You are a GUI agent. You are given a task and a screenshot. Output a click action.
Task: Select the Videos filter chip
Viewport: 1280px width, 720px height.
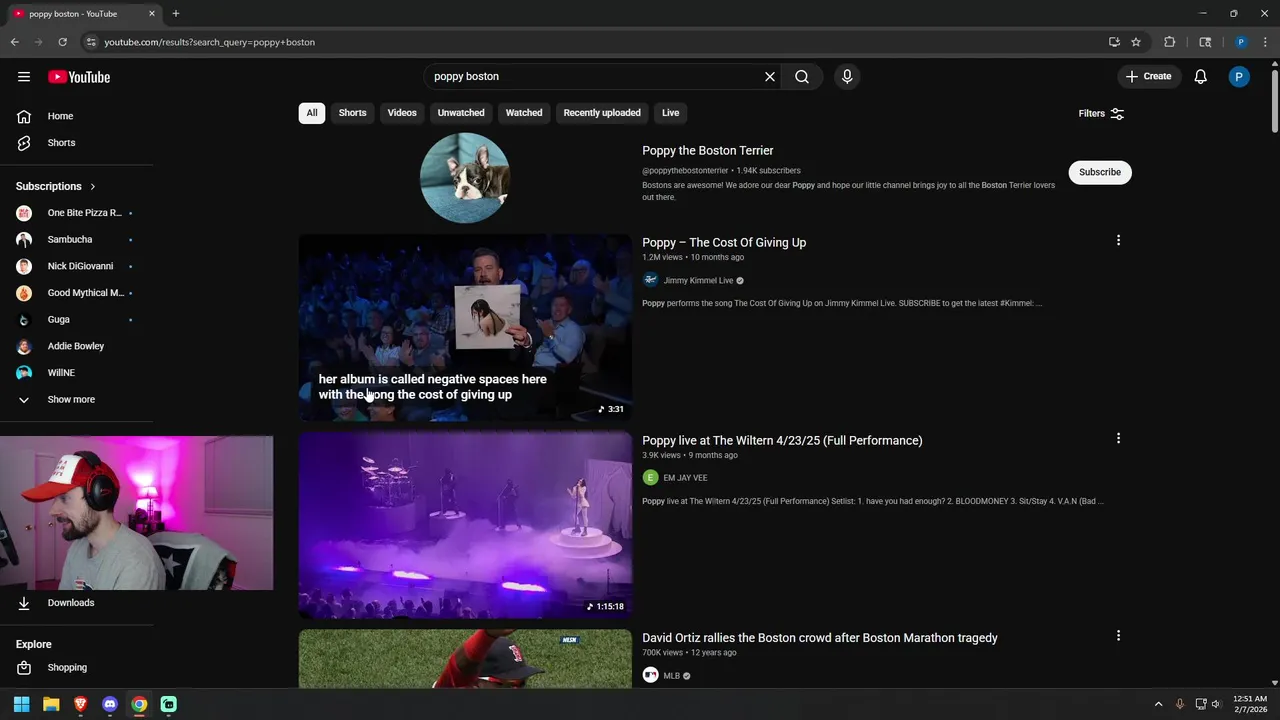coord(402,113)
